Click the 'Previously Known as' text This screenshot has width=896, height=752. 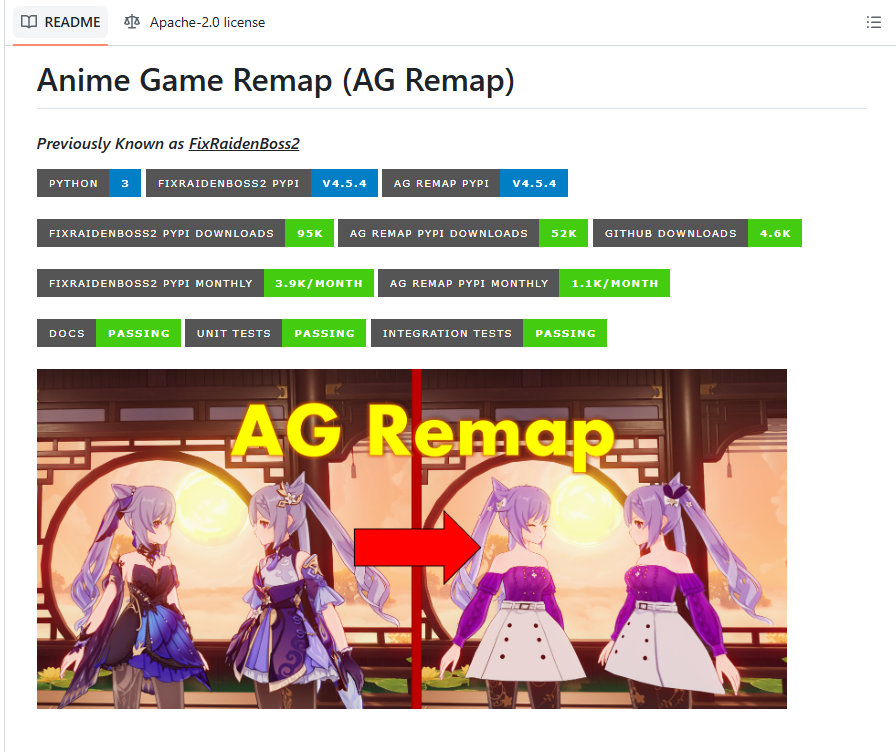(110, 143)
